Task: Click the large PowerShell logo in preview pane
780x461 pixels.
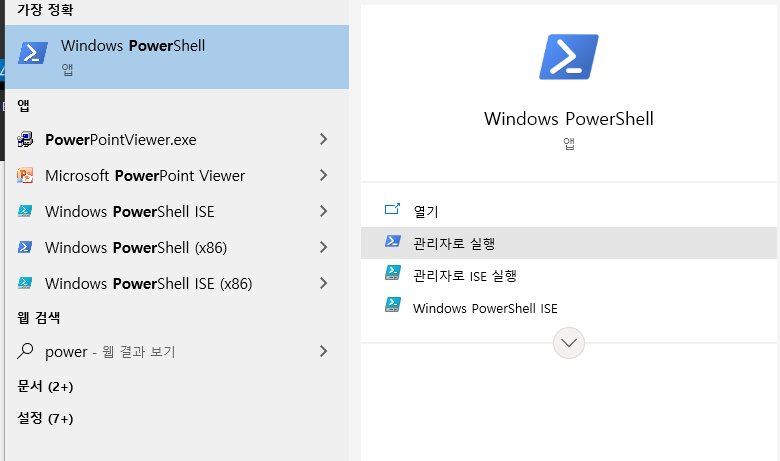Action: 569,57
